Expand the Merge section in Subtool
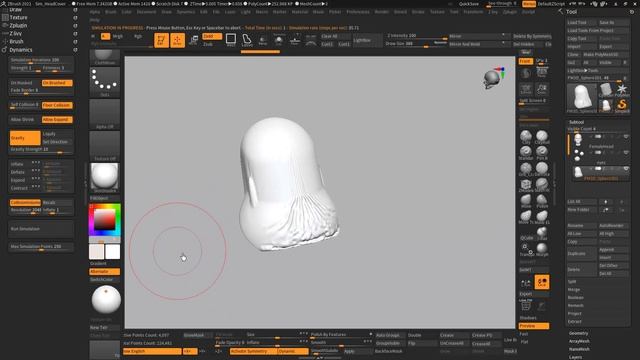The width and height of the screenshot is (640, 360). [573, 289]
